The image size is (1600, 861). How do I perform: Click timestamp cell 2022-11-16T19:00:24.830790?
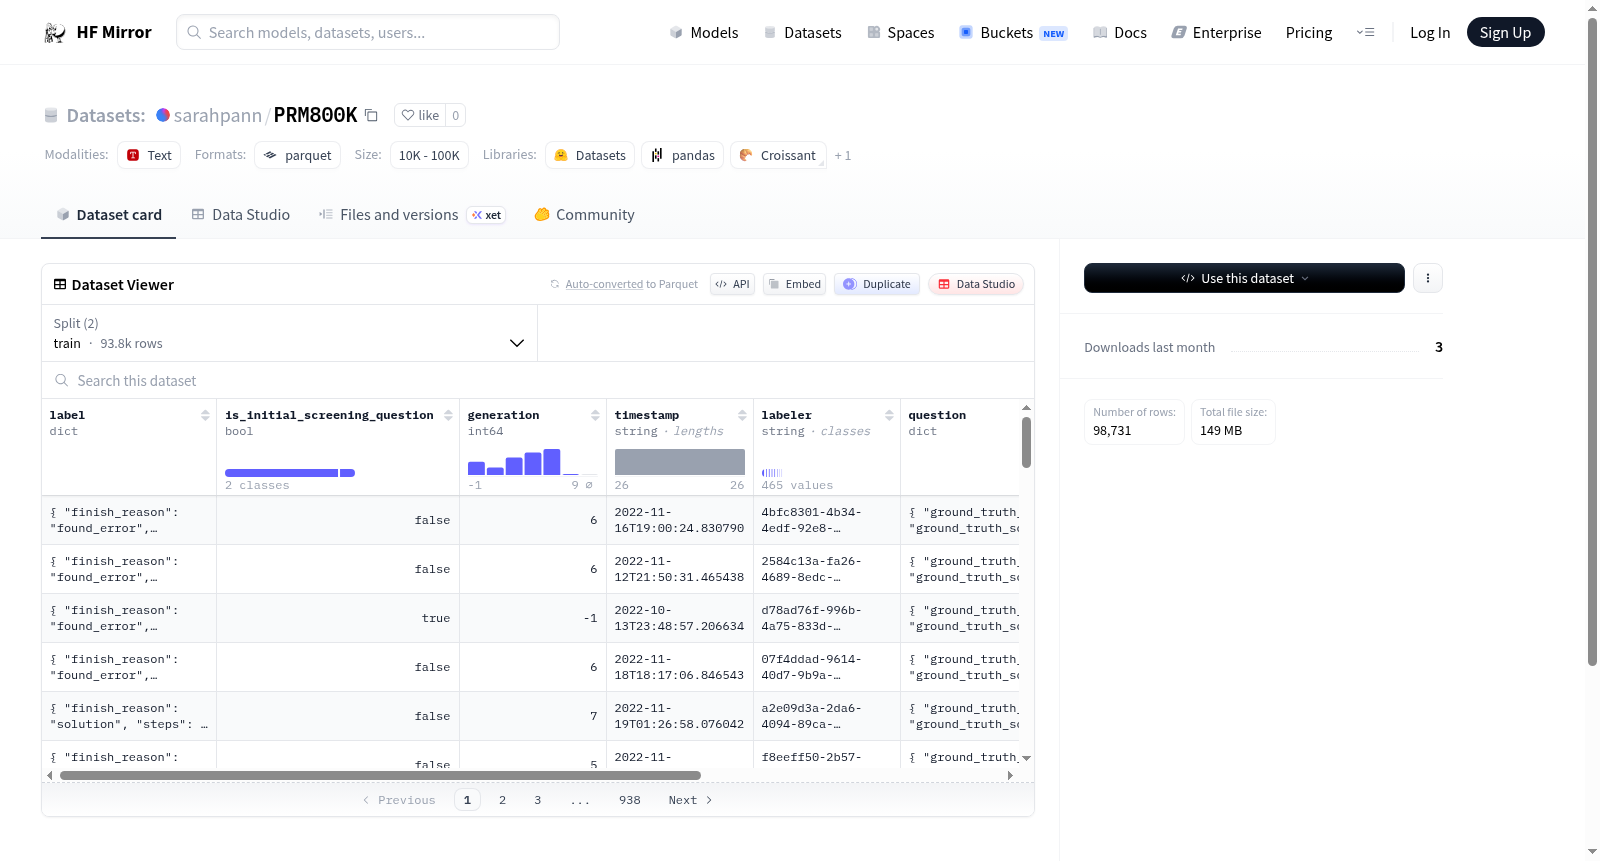pos(679,520)
